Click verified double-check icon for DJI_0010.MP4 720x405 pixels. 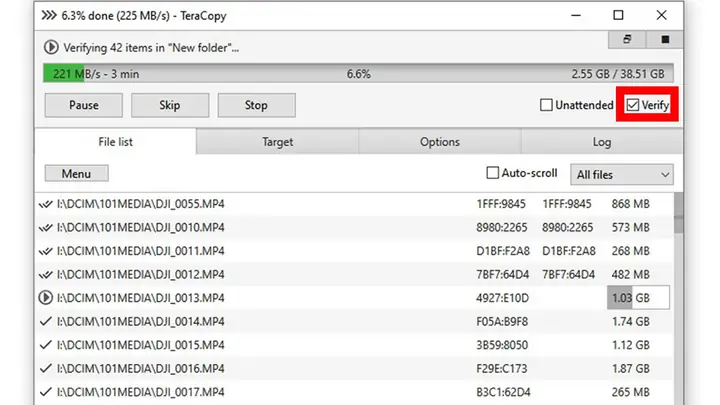coord(45,228)
